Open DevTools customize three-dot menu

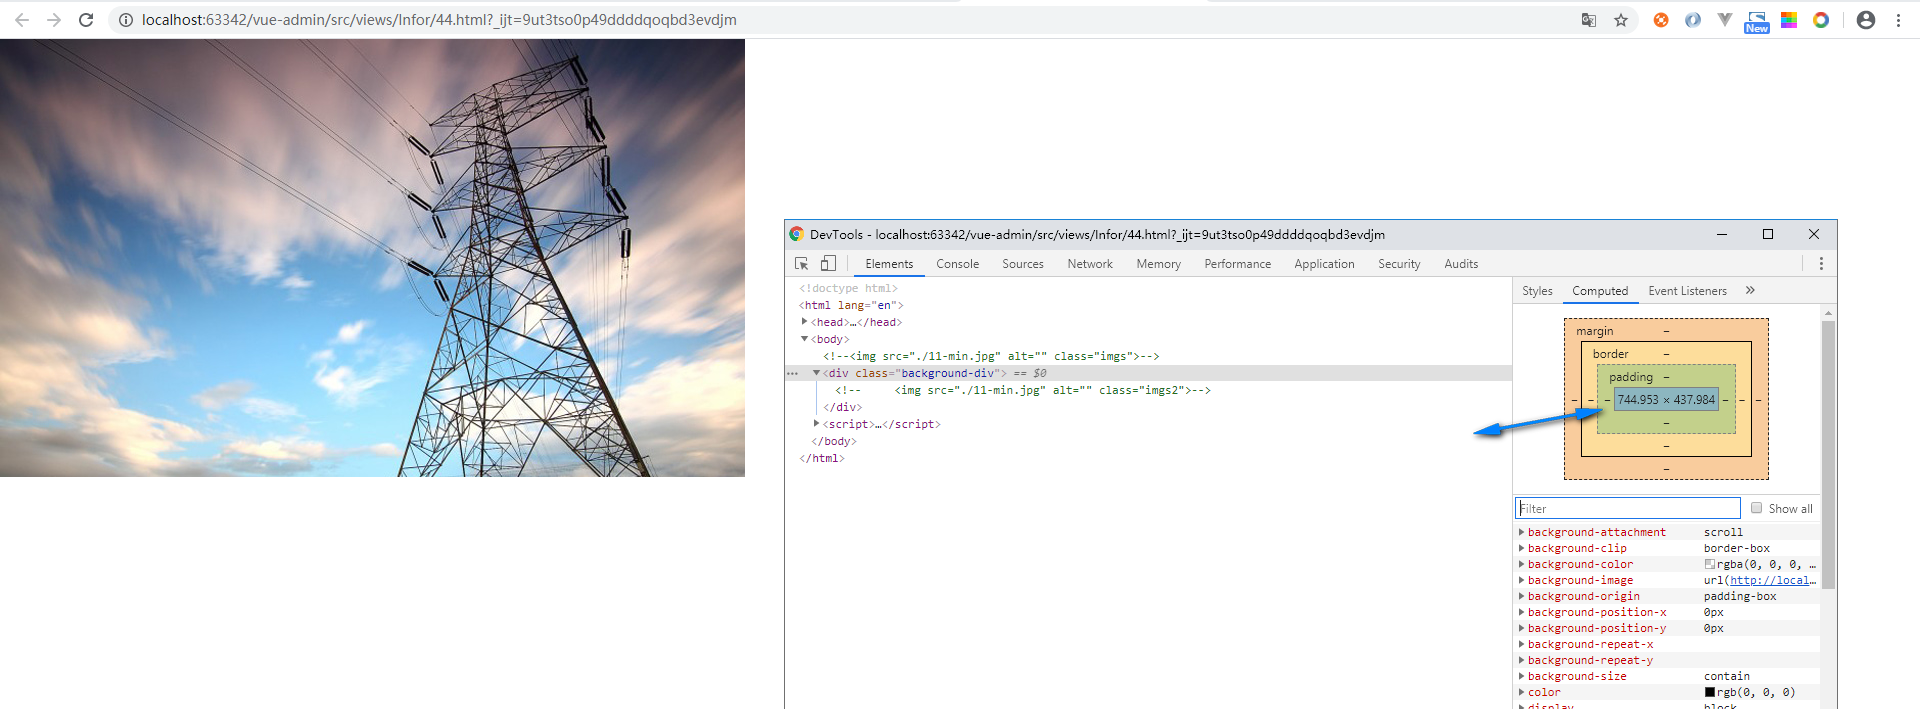(1821, 264)
